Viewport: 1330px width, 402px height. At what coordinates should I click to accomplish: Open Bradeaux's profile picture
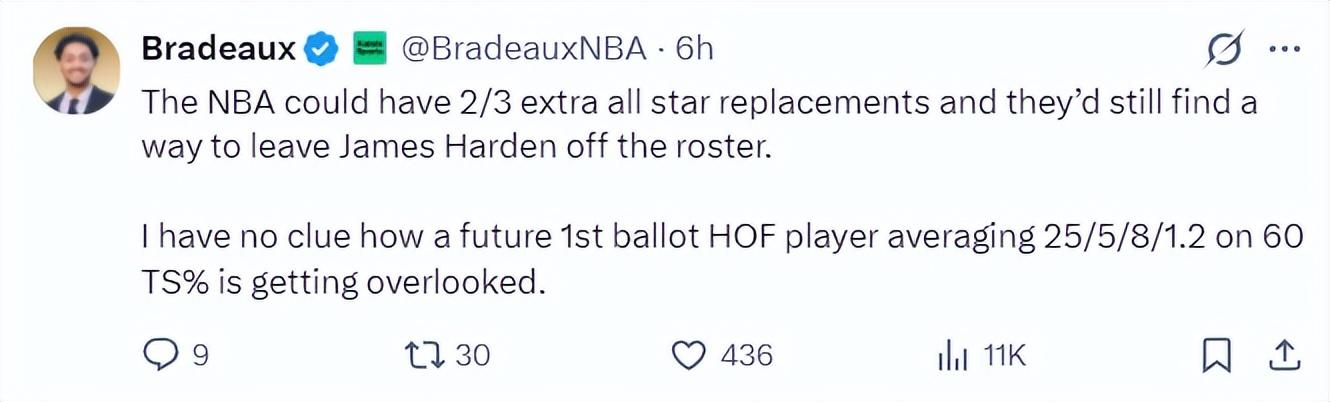76,71
